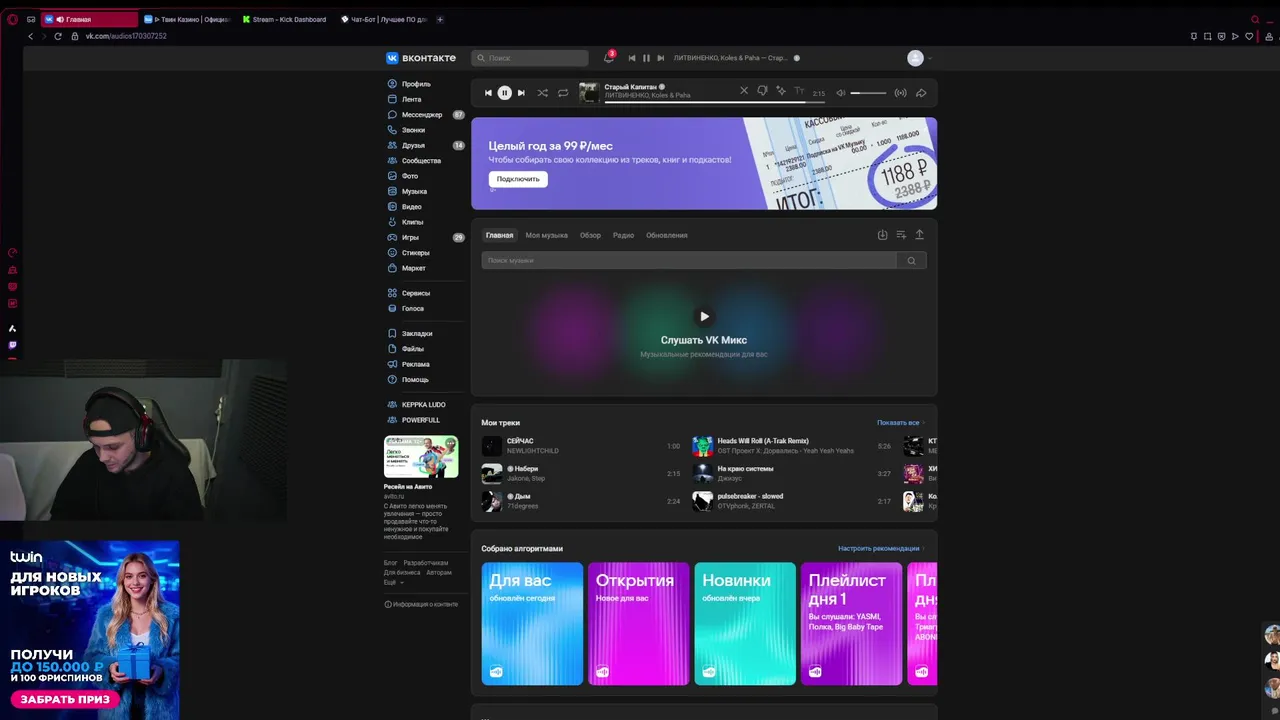This screenshot has height=720, width=1280.
Task: Open Помощь in the left sidebar
Action: click(415, 380)
